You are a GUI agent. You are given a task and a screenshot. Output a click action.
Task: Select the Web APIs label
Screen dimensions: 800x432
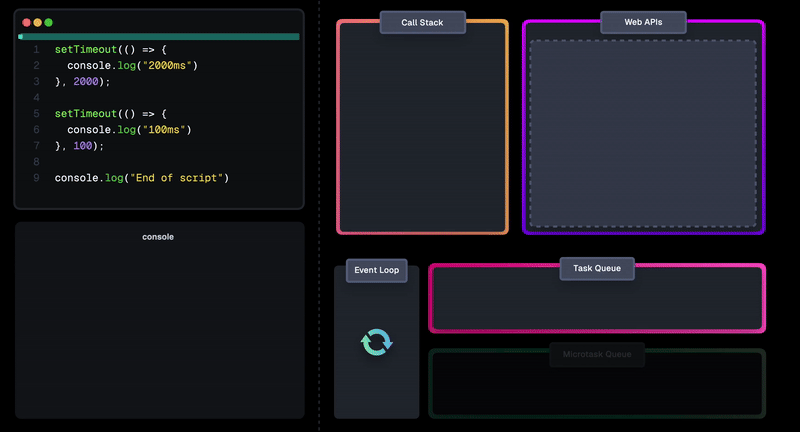pos(643,22)
